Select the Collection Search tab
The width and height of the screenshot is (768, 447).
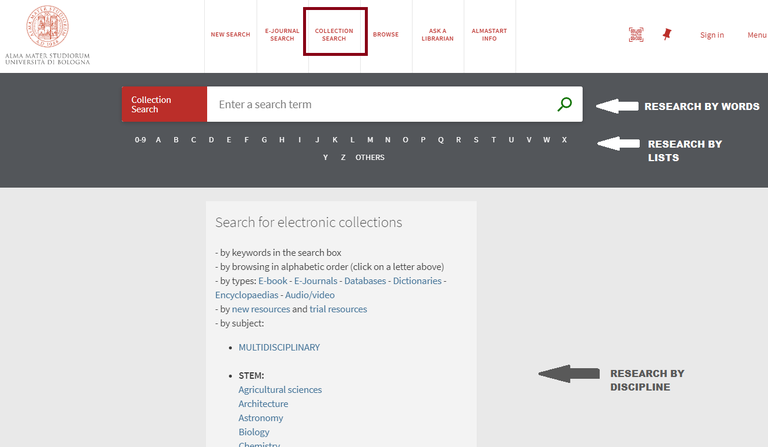click(x=334, y=35)
